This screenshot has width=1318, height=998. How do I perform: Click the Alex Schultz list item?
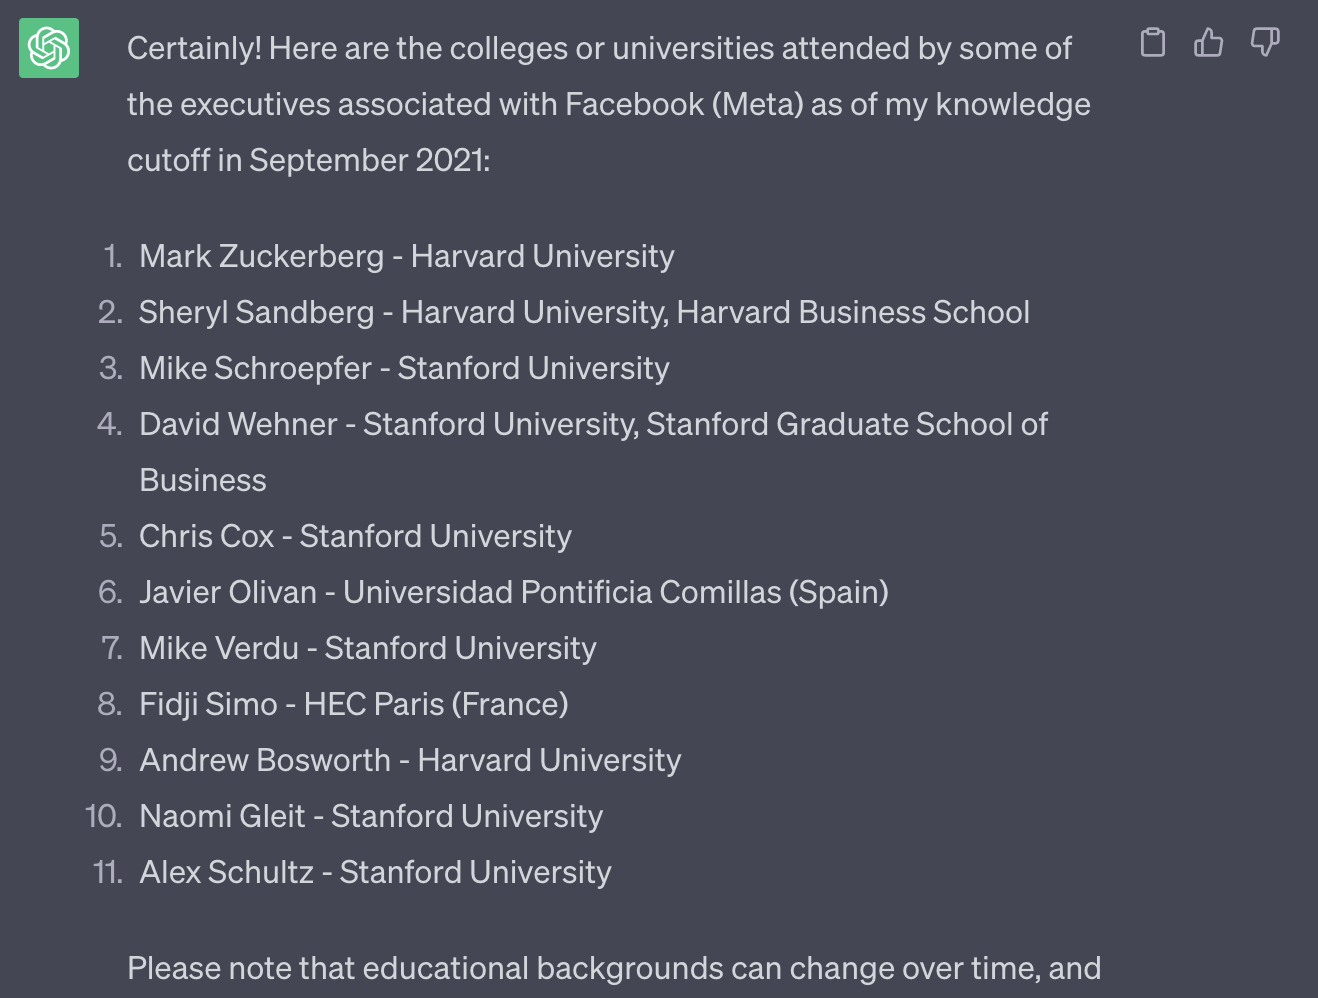coord(375,872)
